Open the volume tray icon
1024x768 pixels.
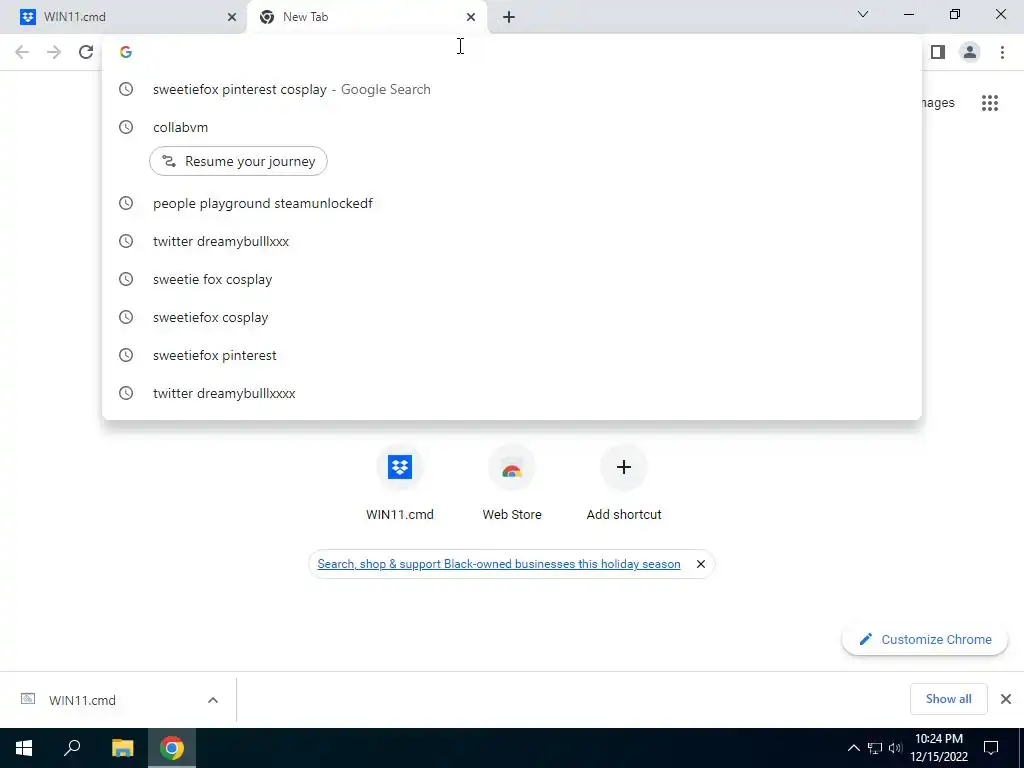pyautogui.click(x=895, y=748)
